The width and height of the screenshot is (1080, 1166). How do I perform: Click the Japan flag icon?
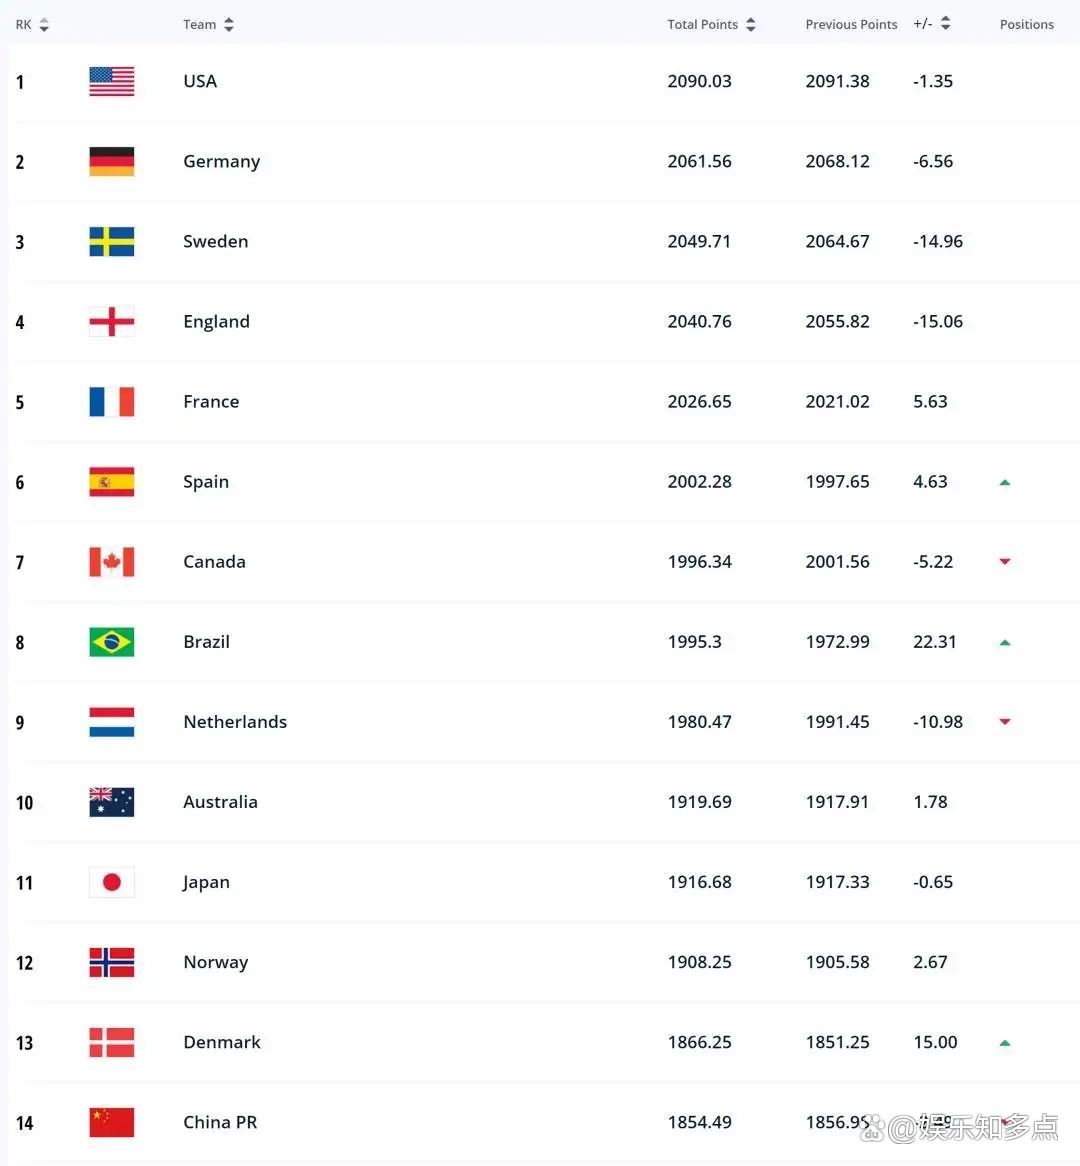(x=112, y=882)
